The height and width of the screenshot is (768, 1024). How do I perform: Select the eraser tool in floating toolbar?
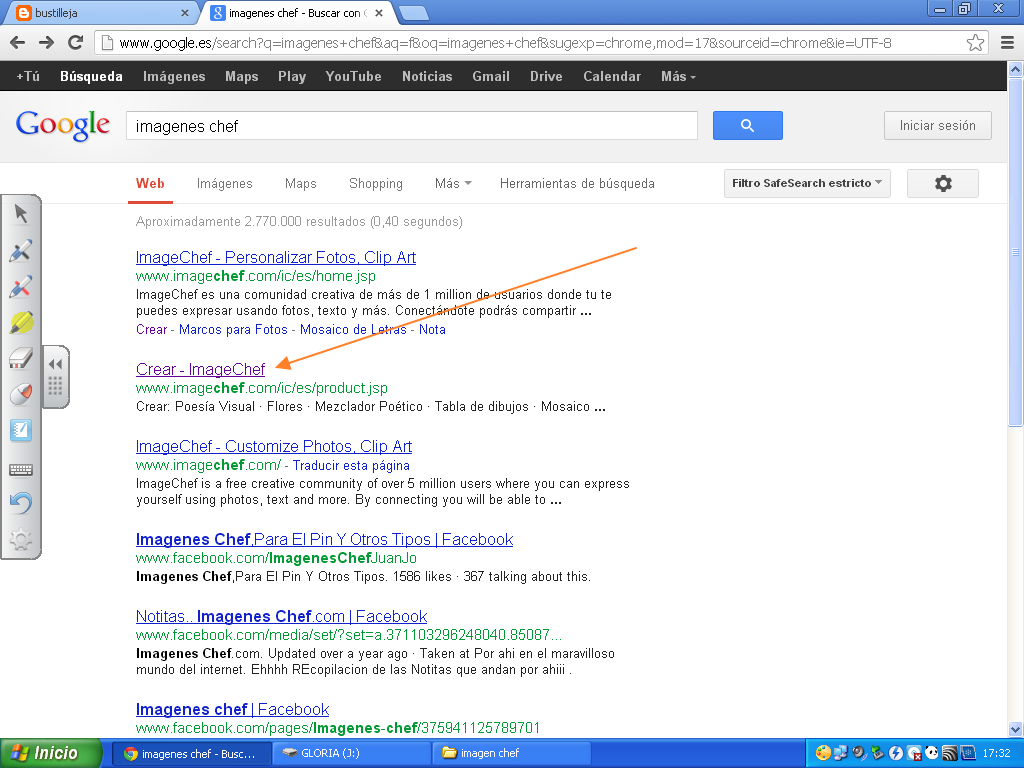[21, 358]
